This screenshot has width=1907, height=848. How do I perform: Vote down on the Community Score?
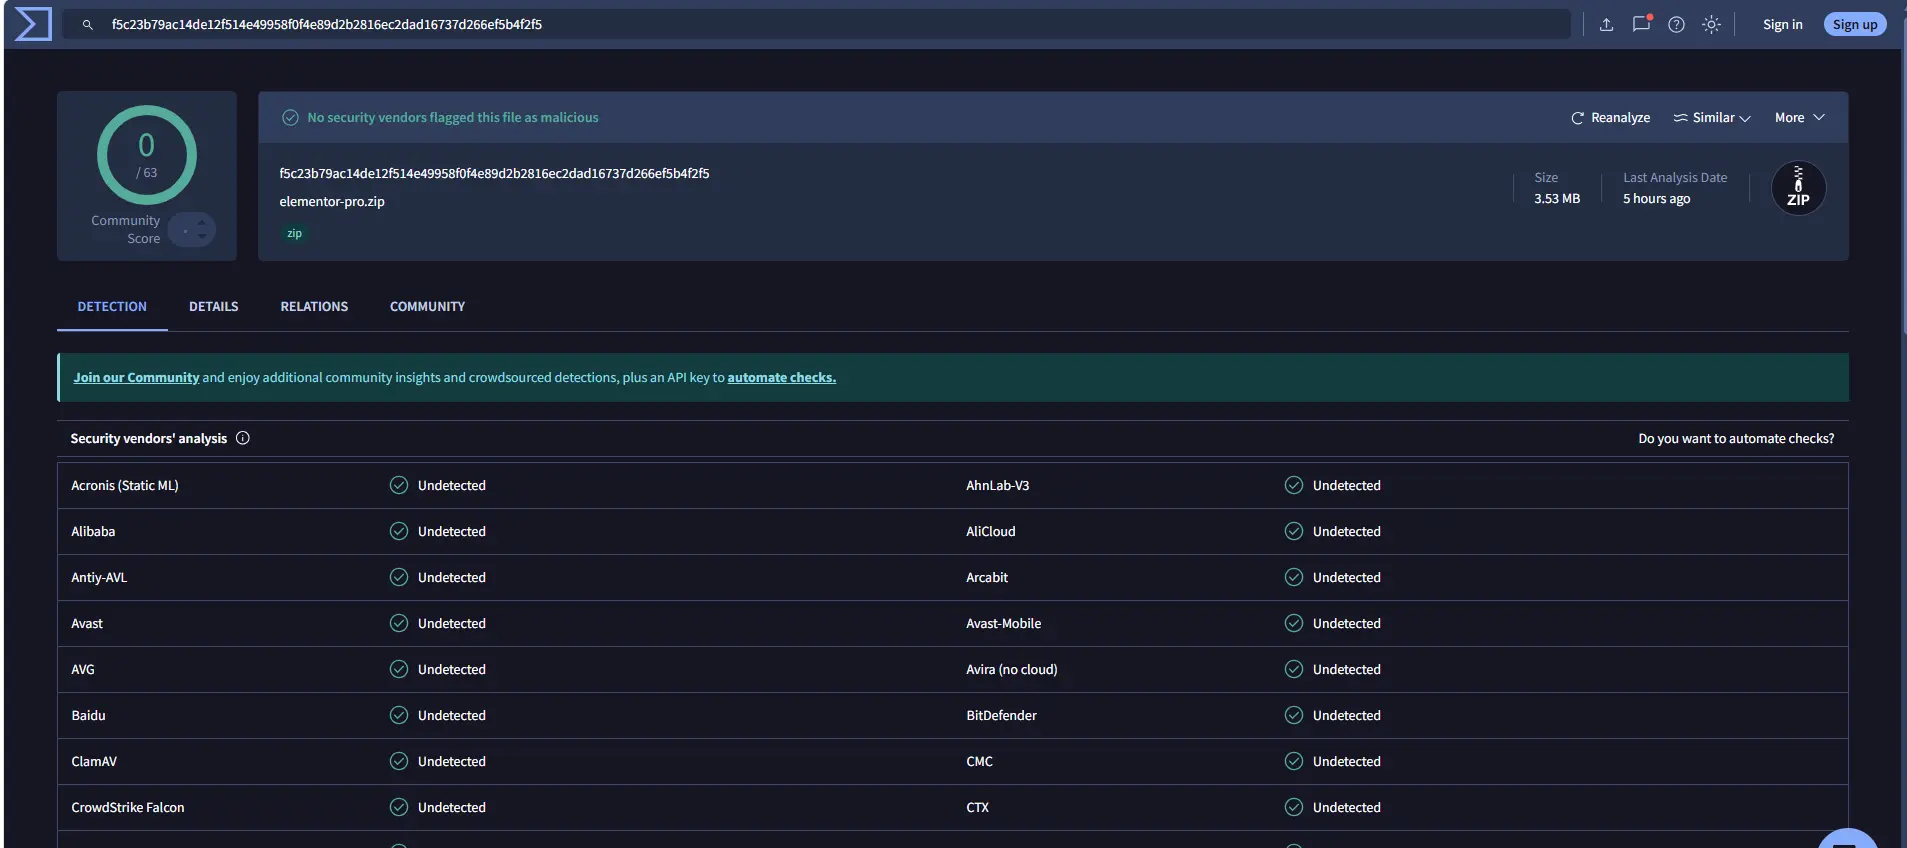point(202,237)
